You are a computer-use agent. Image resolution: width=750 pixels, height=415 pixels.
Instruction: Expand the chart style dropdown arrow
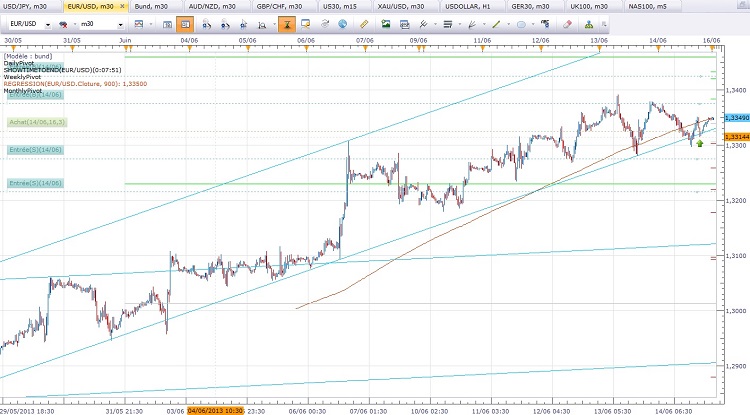(151, 24)
